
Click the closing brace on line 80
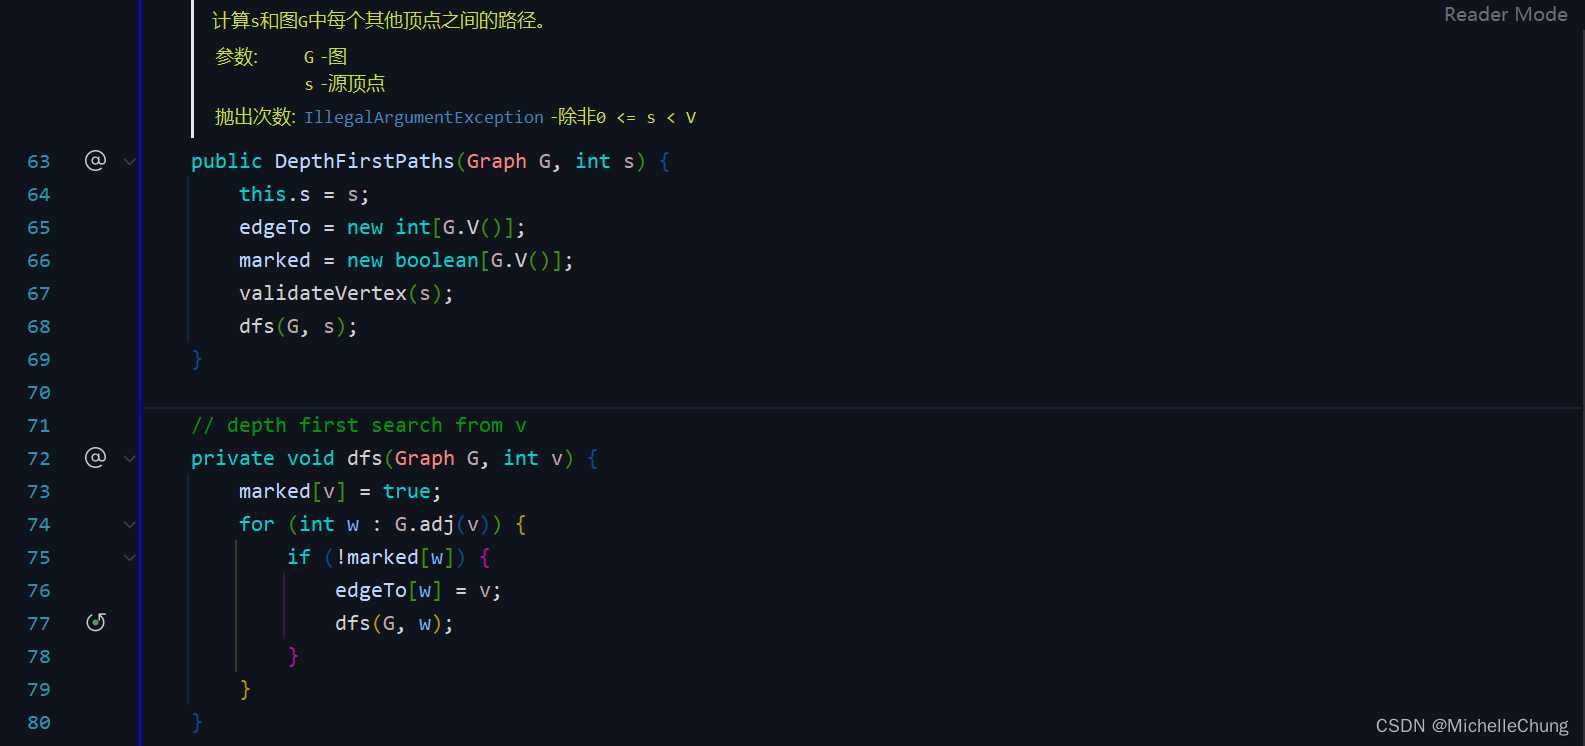197,722
